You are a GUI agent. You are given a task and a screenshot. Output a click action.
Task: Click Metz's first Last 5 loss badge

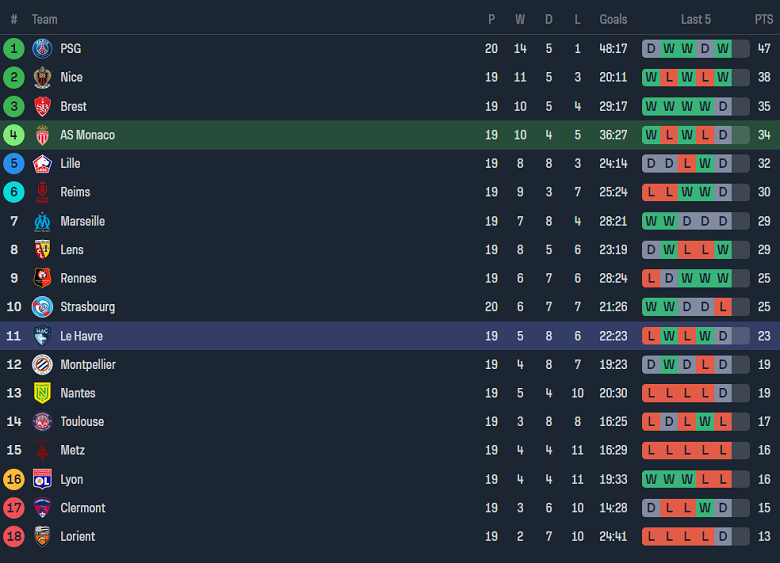coord(651,451)
